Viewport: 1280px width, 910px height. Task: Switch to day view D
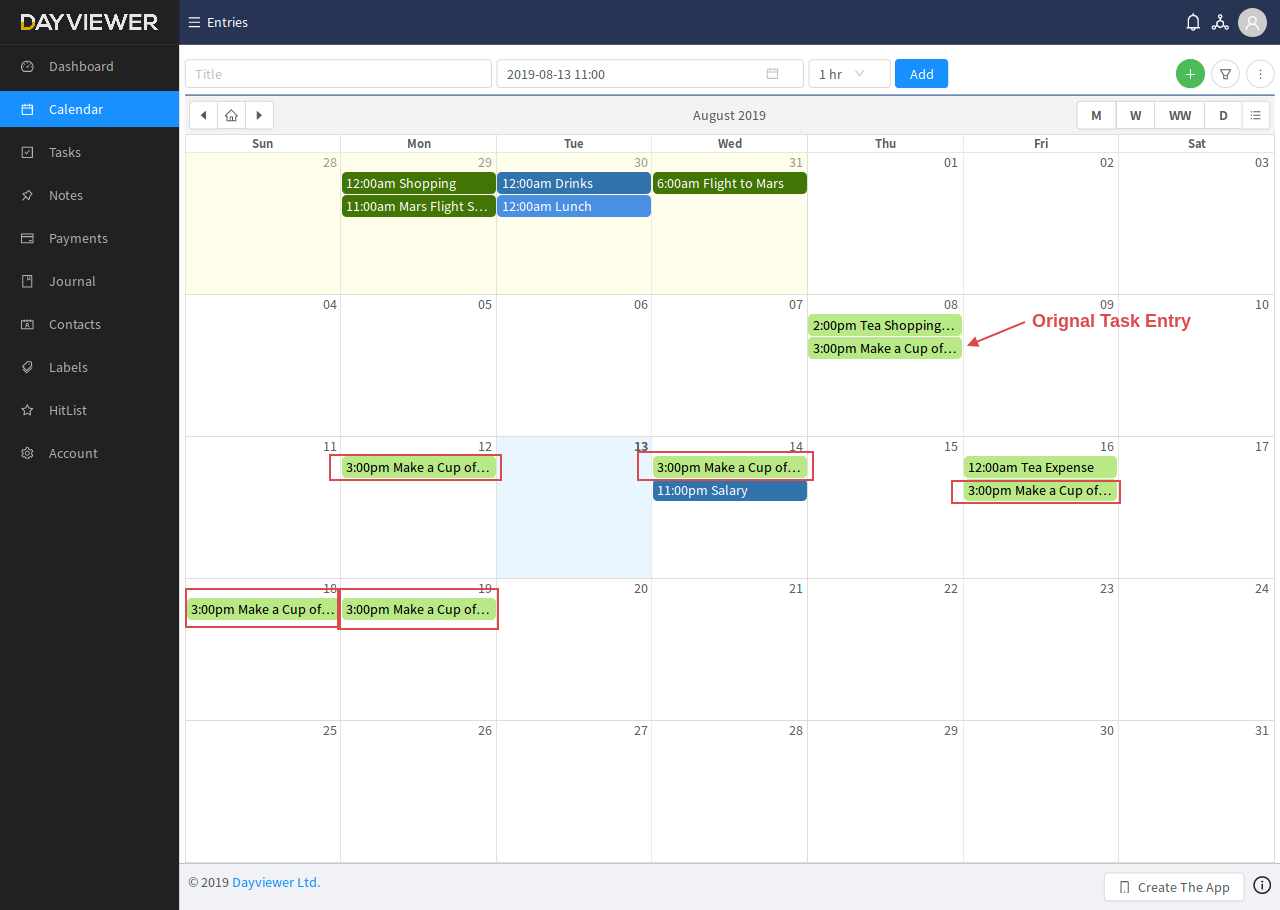tap(1223, 115)
